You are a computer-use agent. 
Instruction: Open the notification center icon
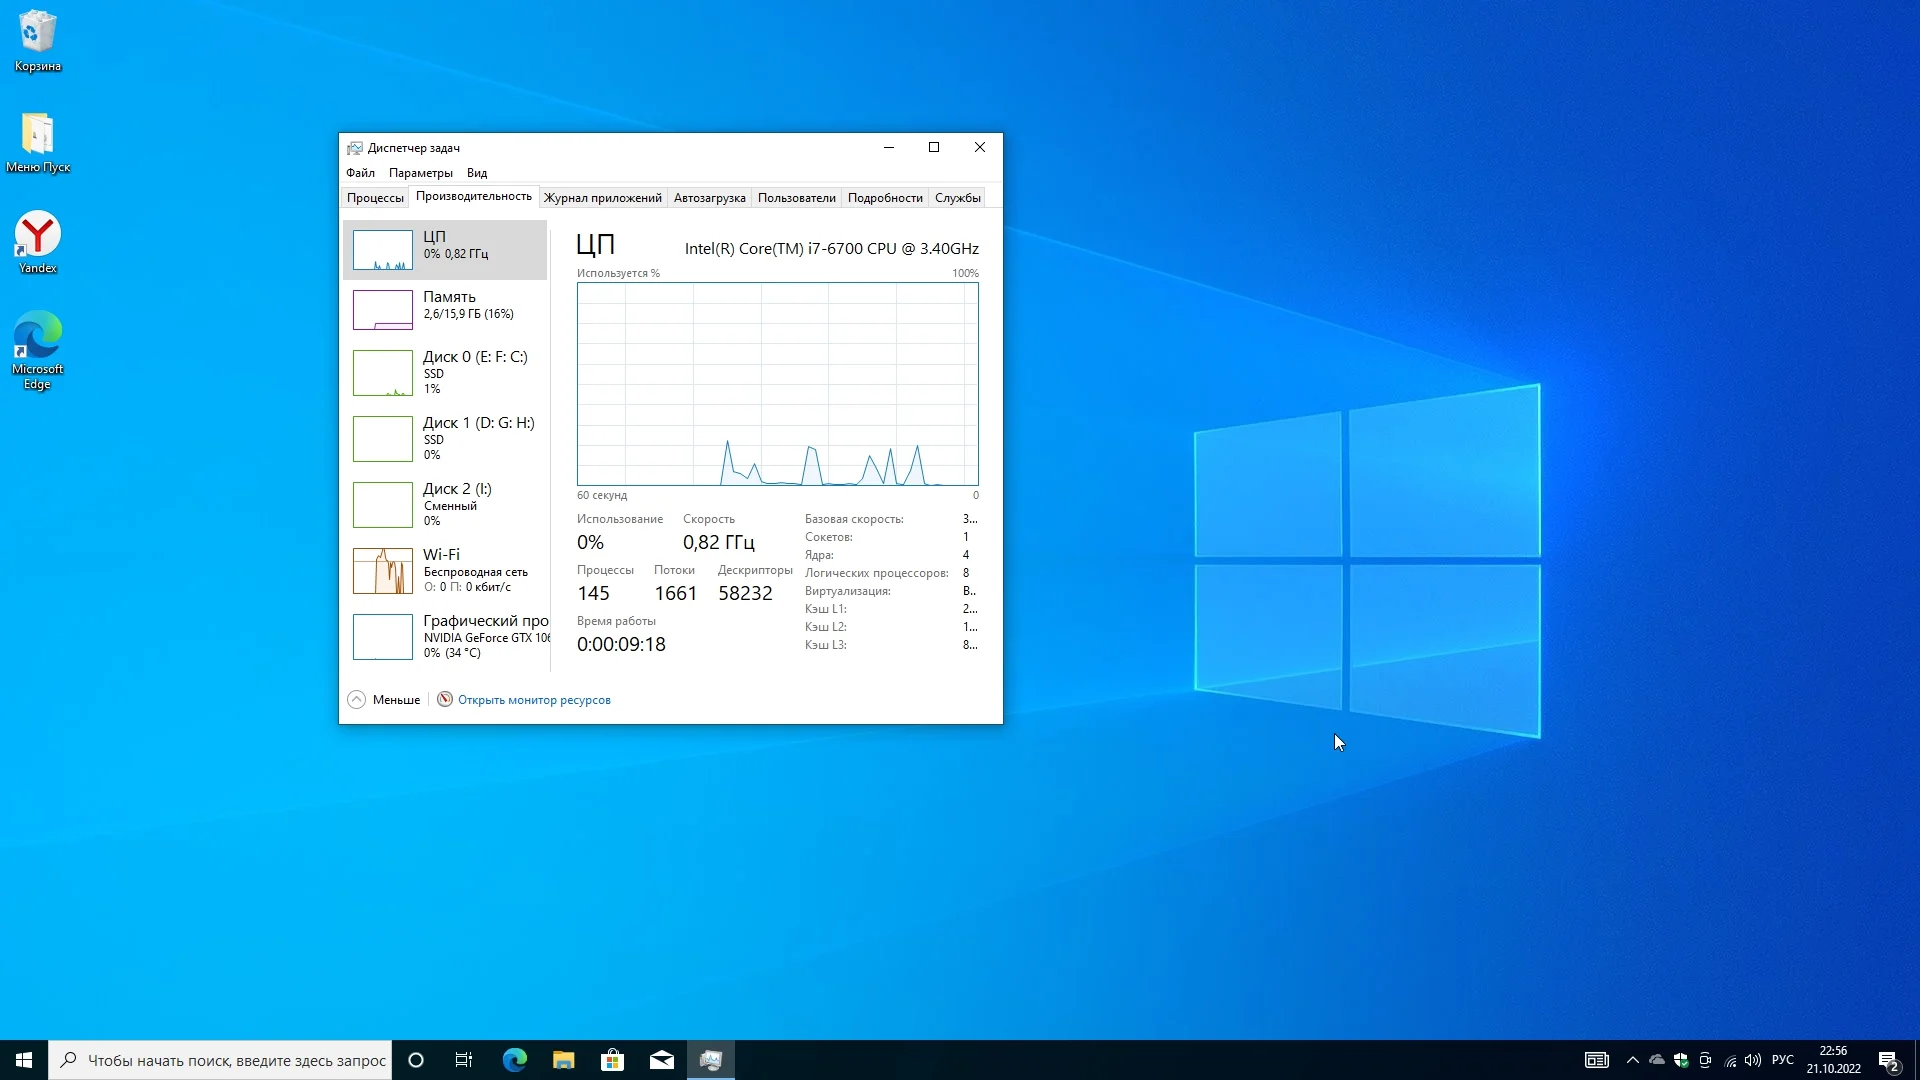(1888, 1060)
